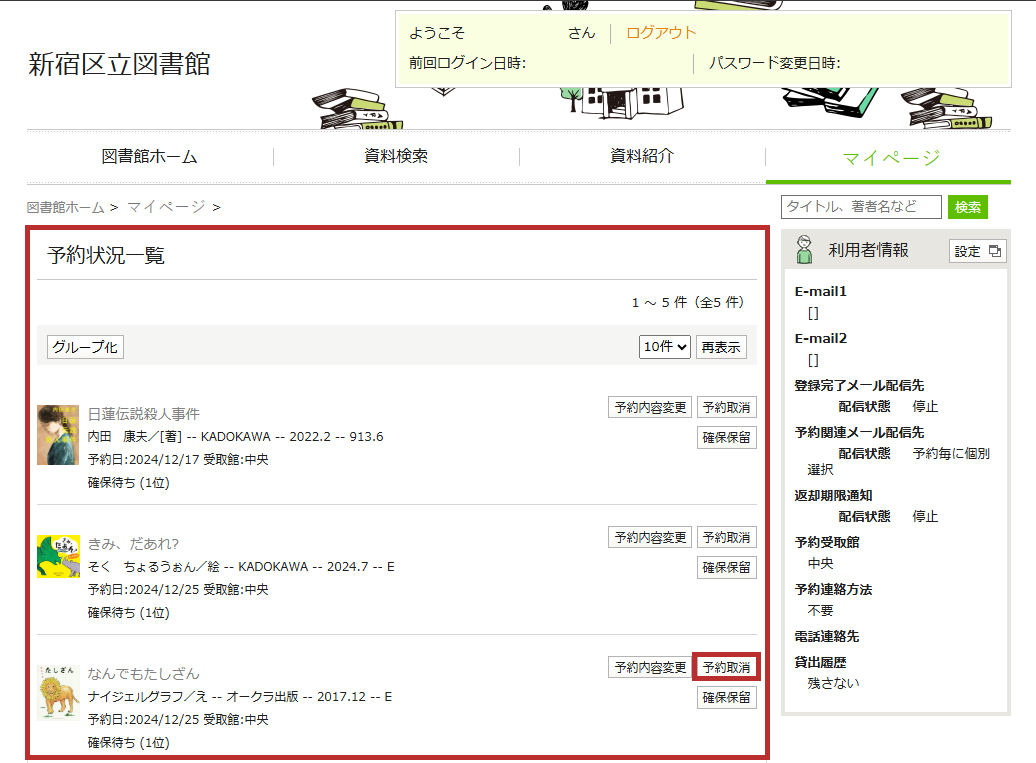Open 資料紹介 tab

[x=642, y=156]
